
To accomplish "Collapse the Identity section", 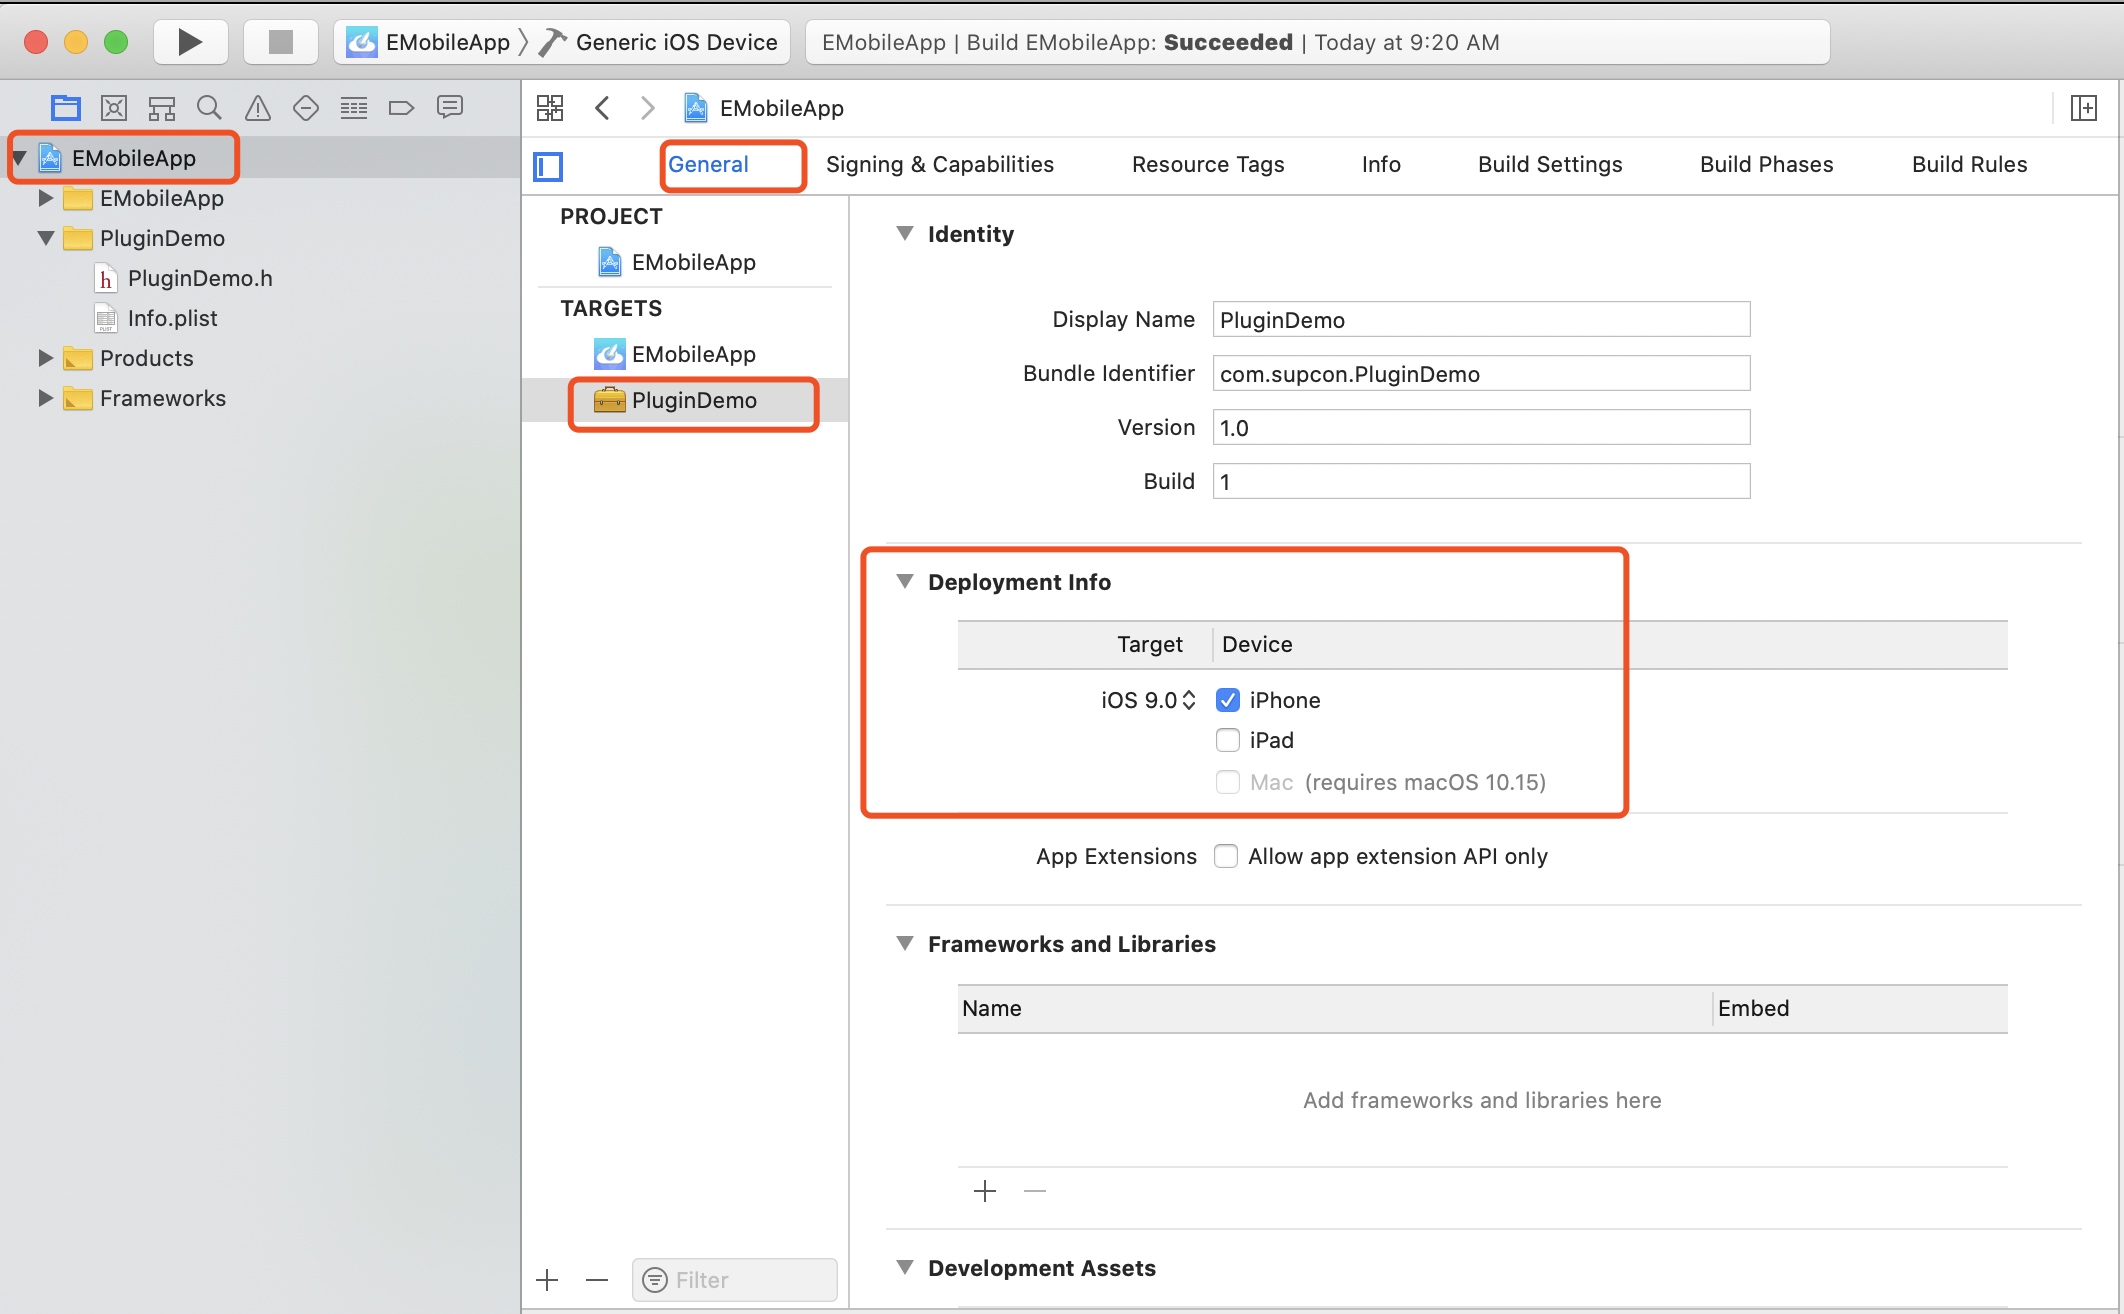I will [x=905, y=234].
